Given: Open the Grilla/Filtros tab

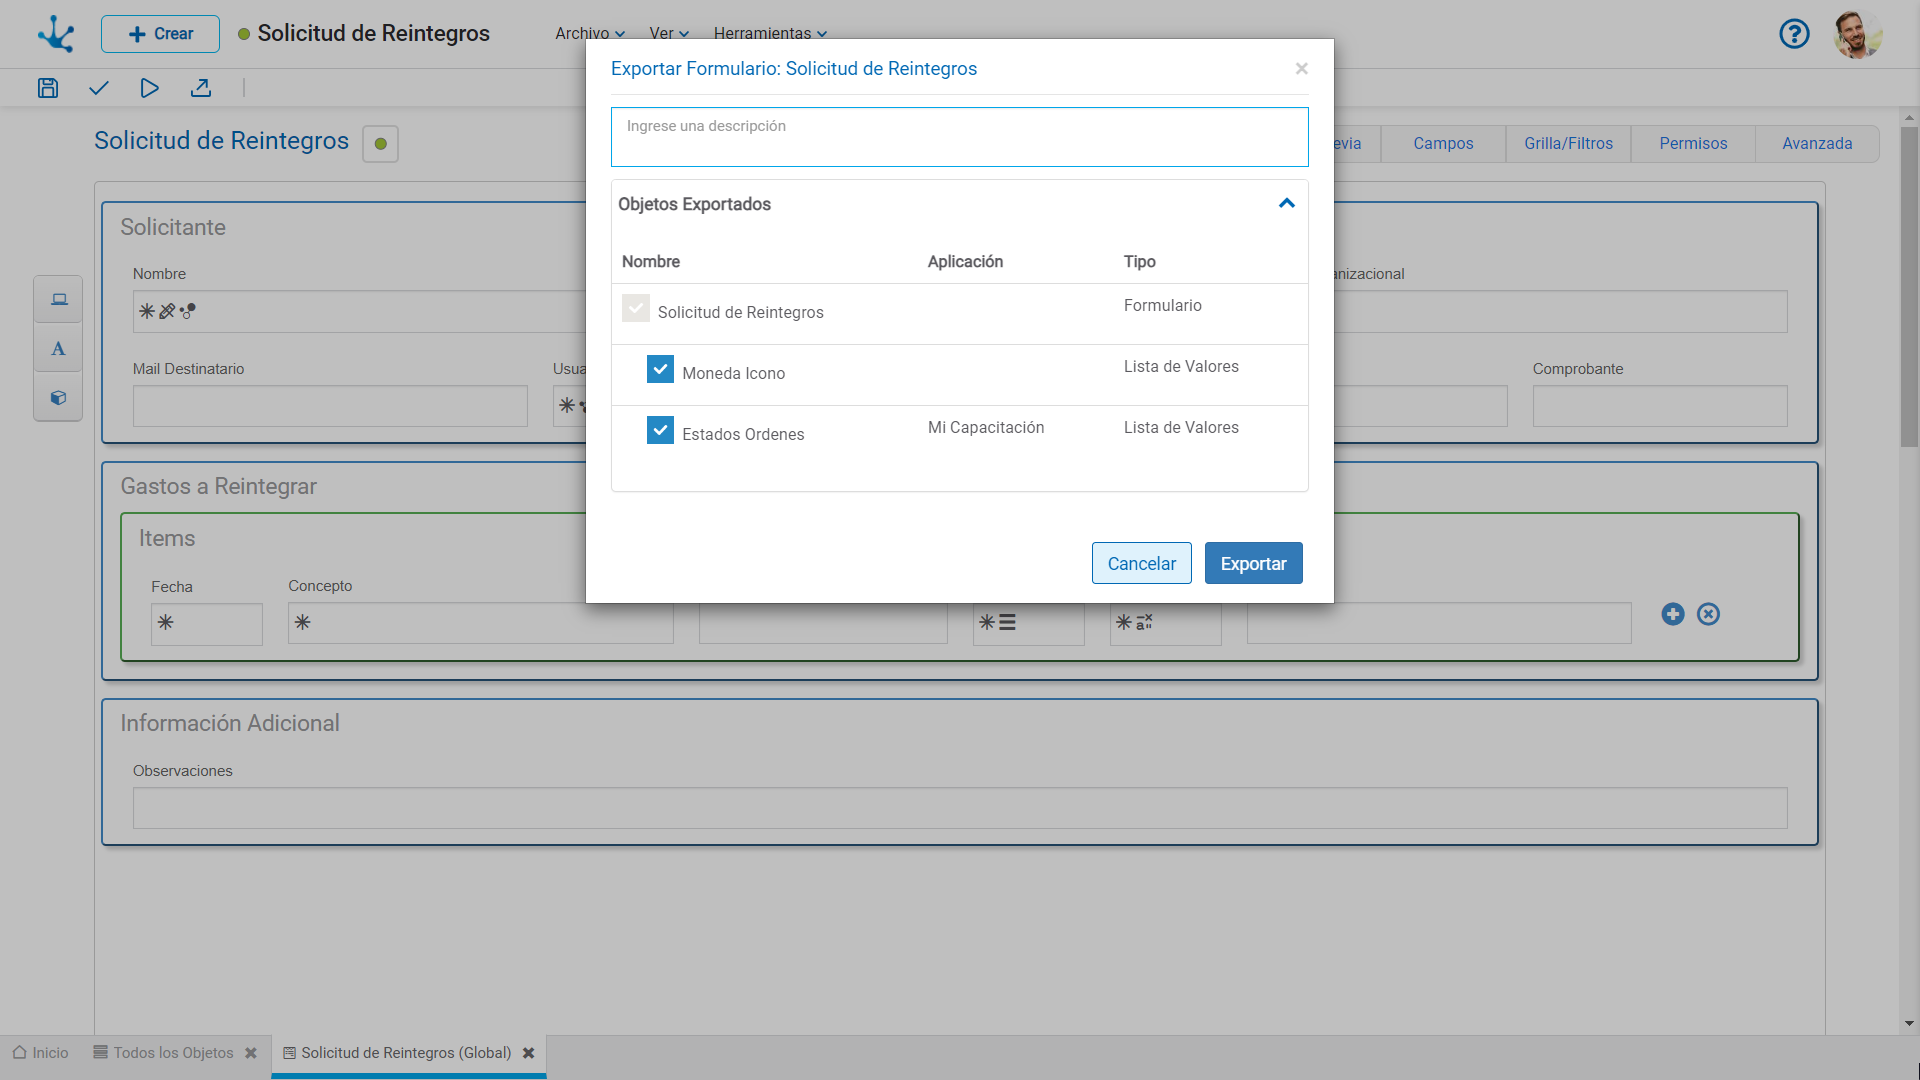Looking at the screenshot, I should click(x=1568, y=144).
